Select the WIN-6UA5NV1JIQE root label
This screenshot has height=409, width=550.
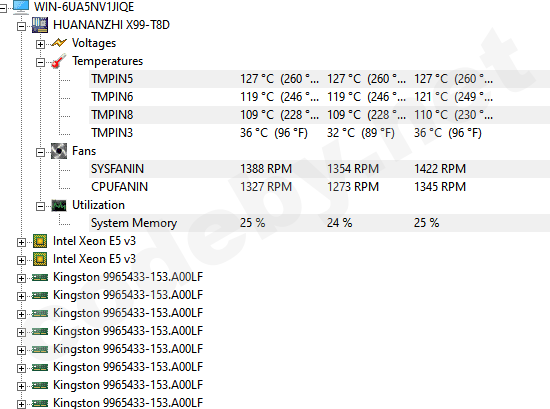(x=84, y=7)
